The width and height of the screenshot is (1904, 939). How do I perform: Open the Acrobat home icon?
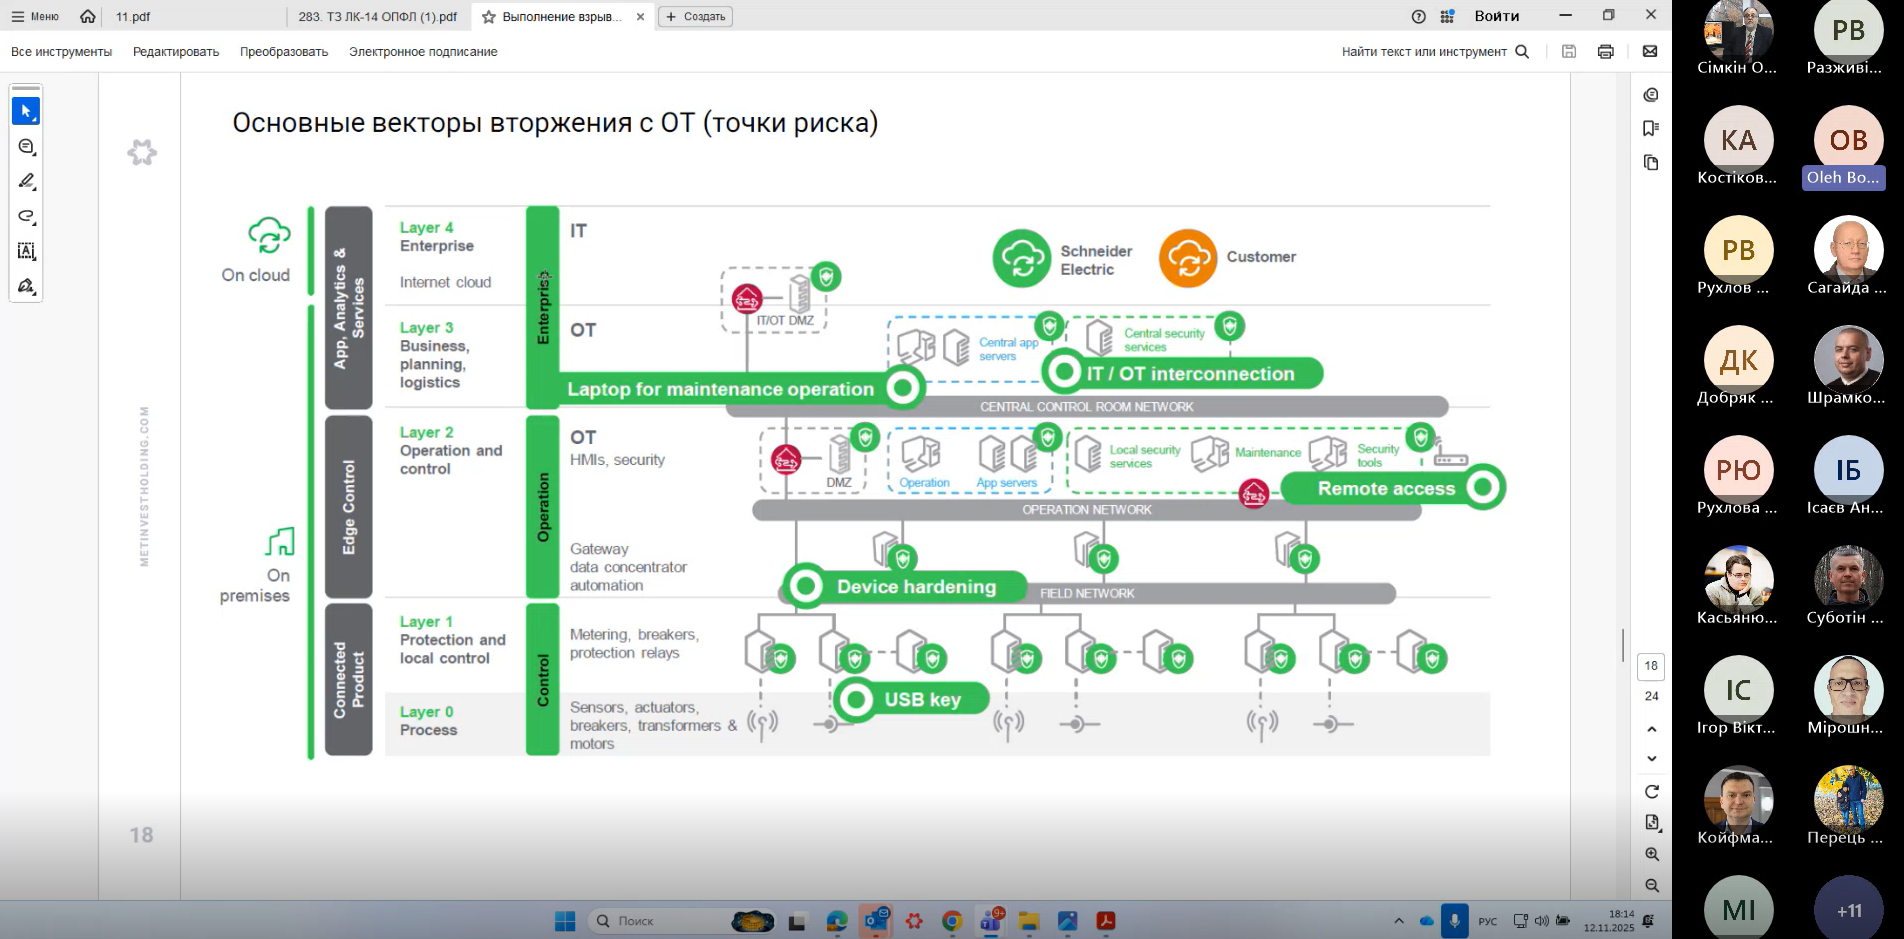point(88,16)
